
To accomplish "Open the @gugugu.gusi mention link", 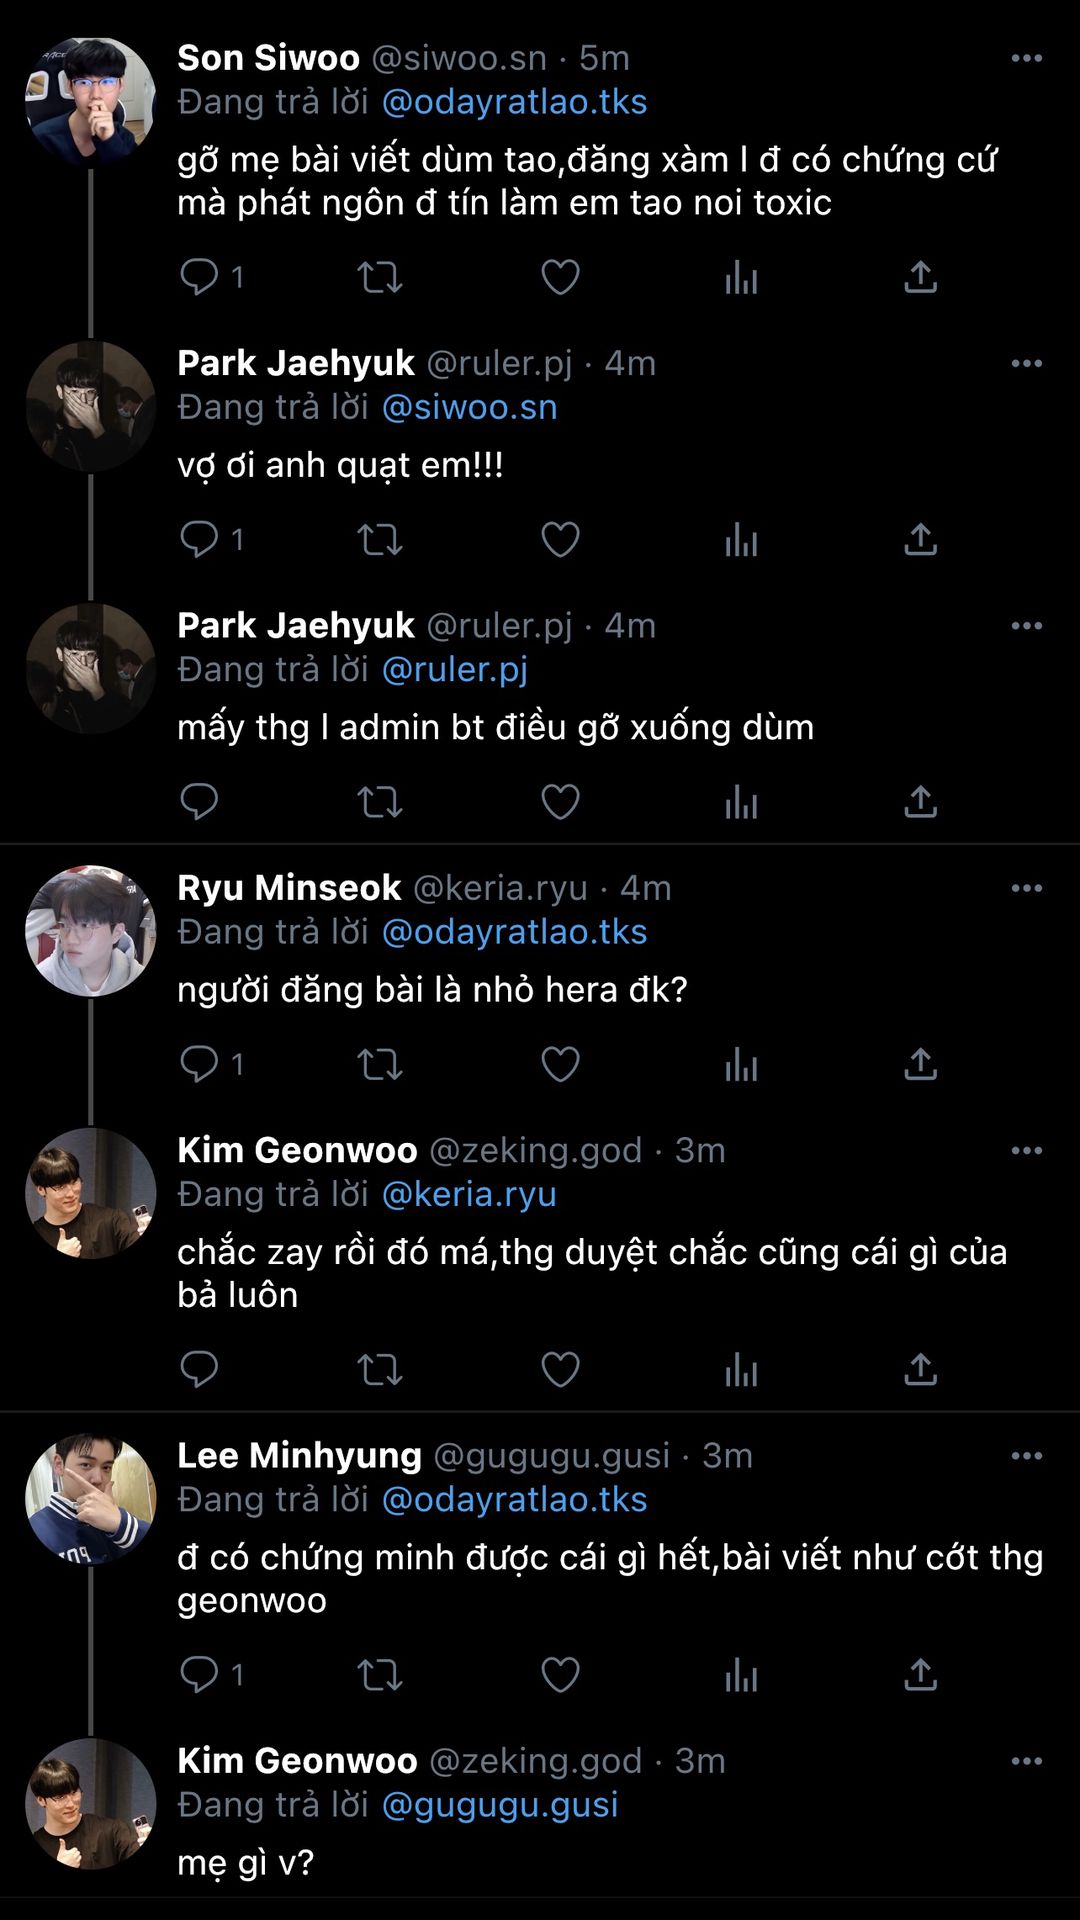I will click(500, 1804).
